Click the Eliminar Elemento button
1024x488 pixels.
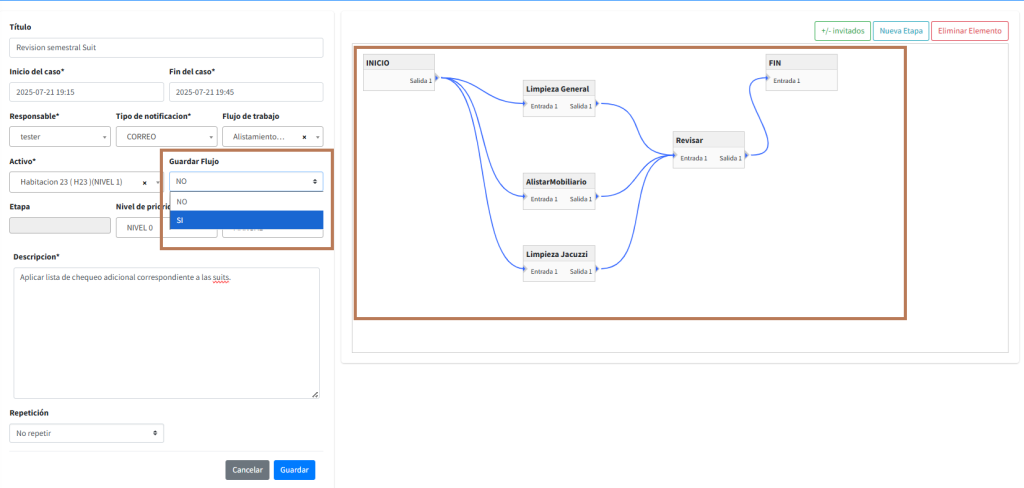tap(969, 31)
